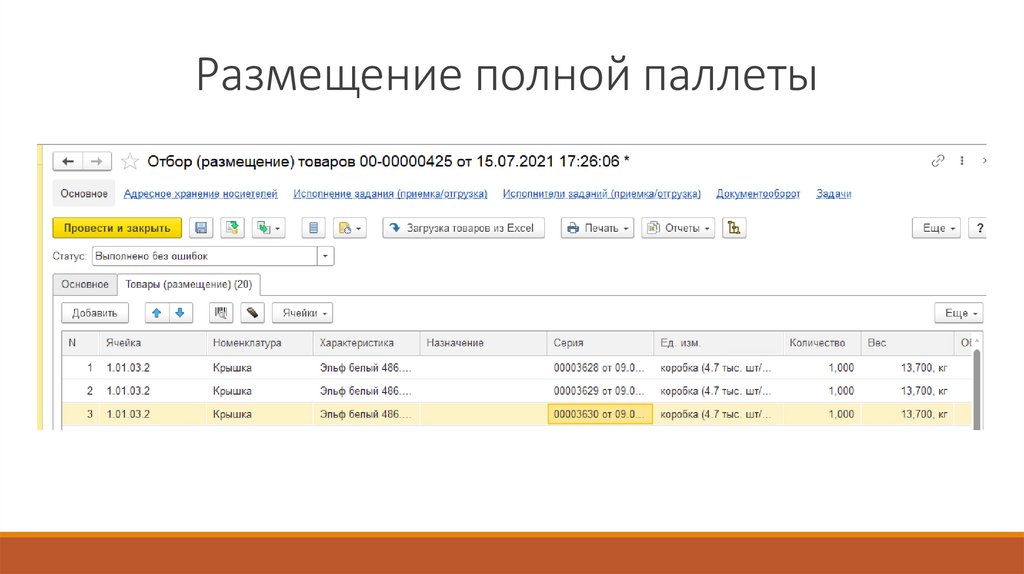Click the save diskette icon

point(201,228)
